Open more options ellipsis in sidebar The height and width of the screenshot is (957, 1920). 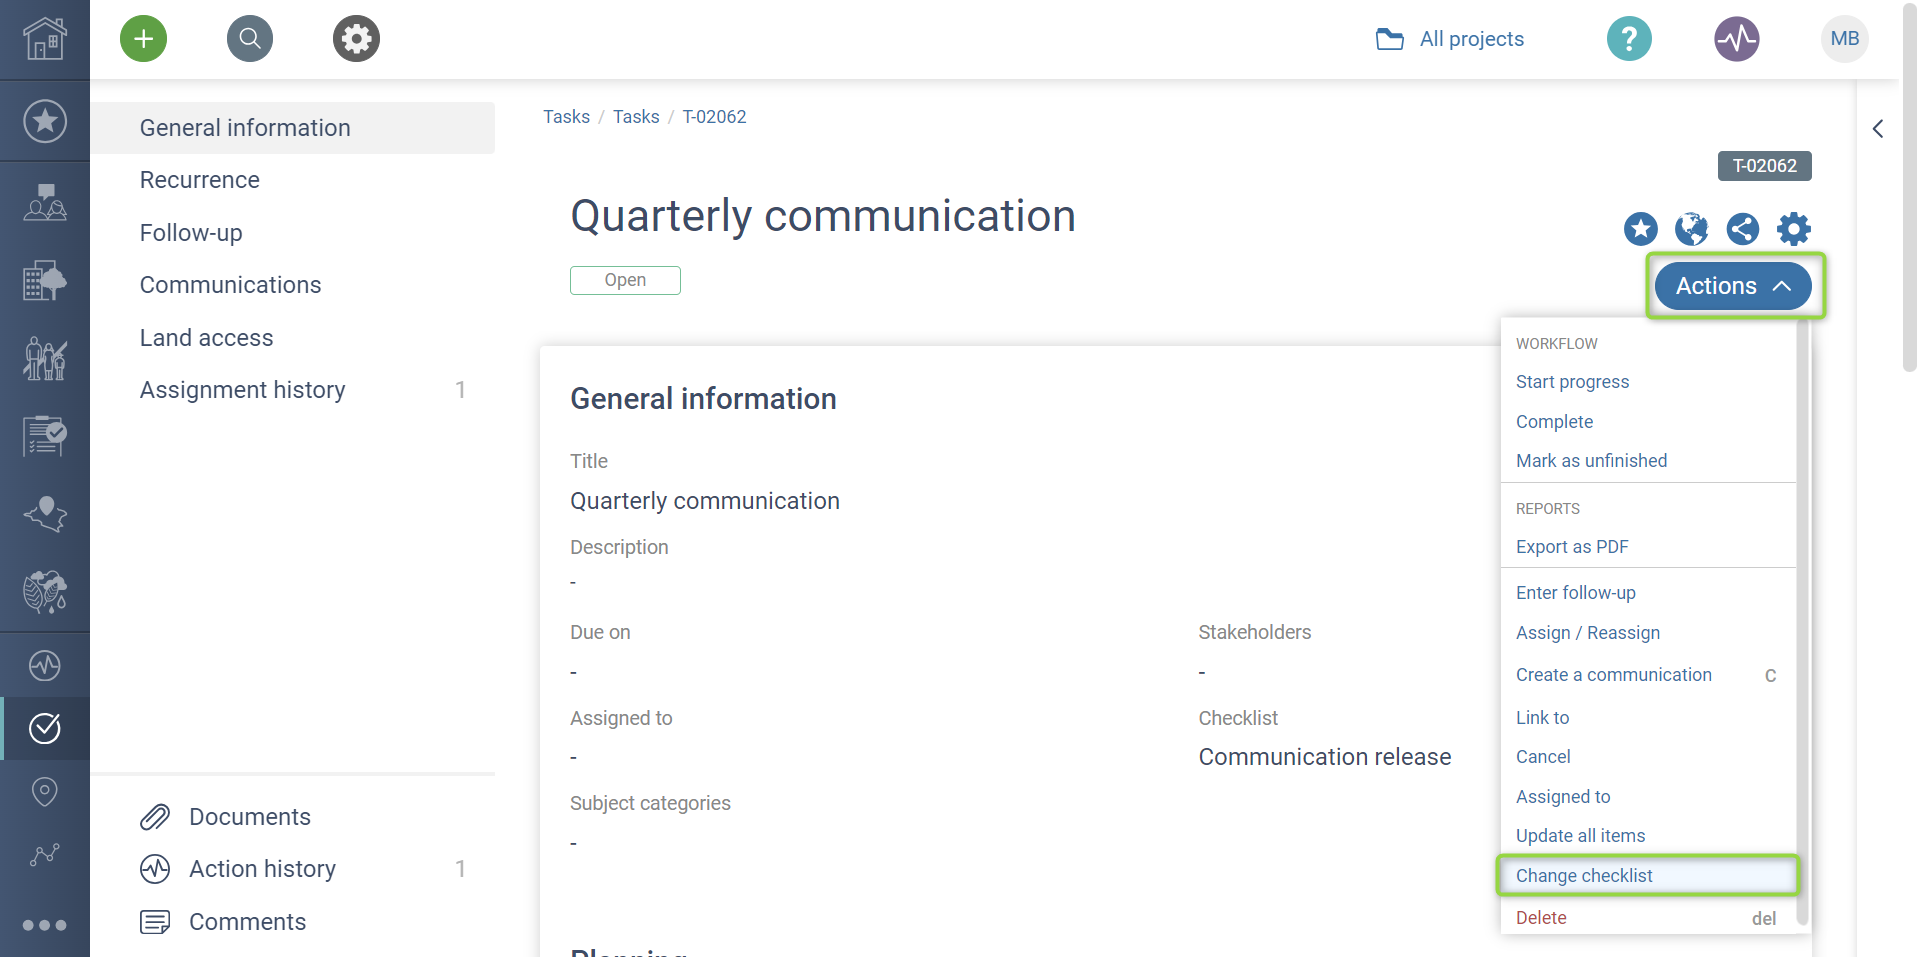click(45, 925)
